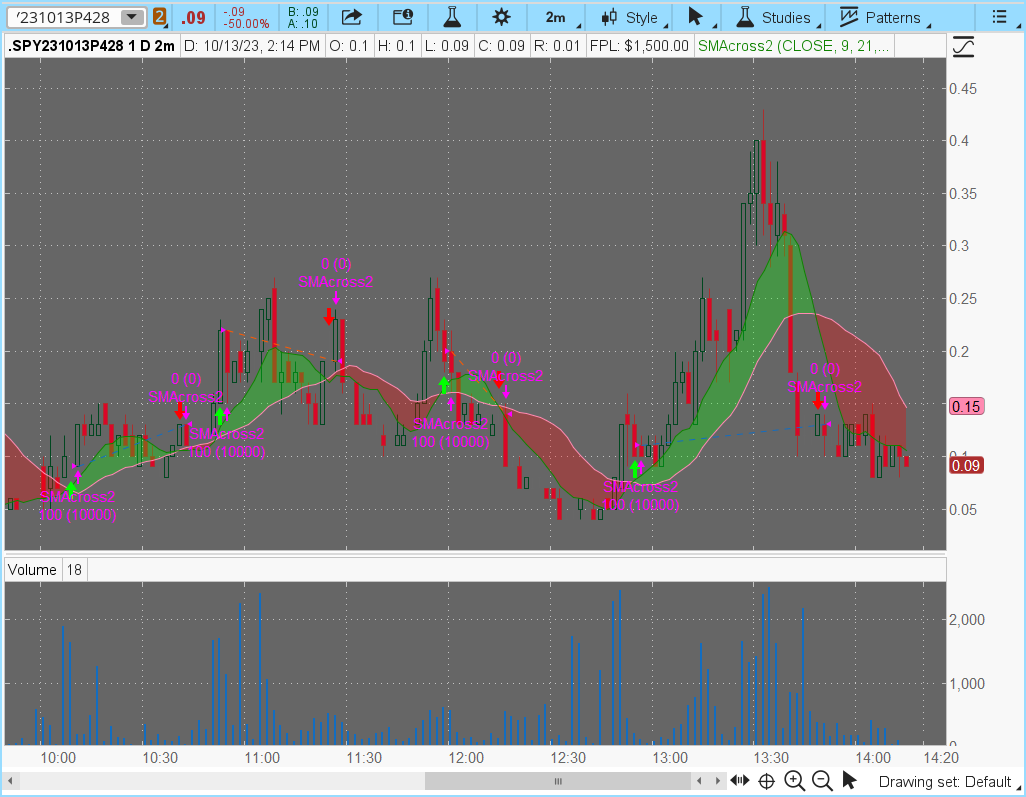Click the last price .09 in toolbar
This screenshot has height=797, width=1026.
[x=193, y=18]
